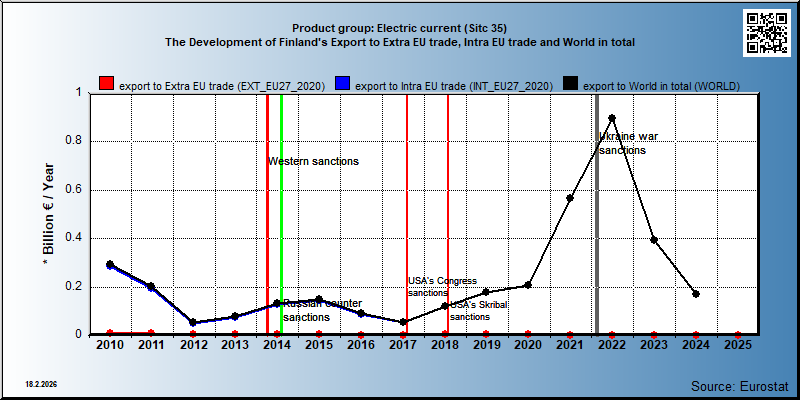Click the 'USA's Congress sanctions' annotation
Screen dimensions: 800x400
(x=442, y=287)
